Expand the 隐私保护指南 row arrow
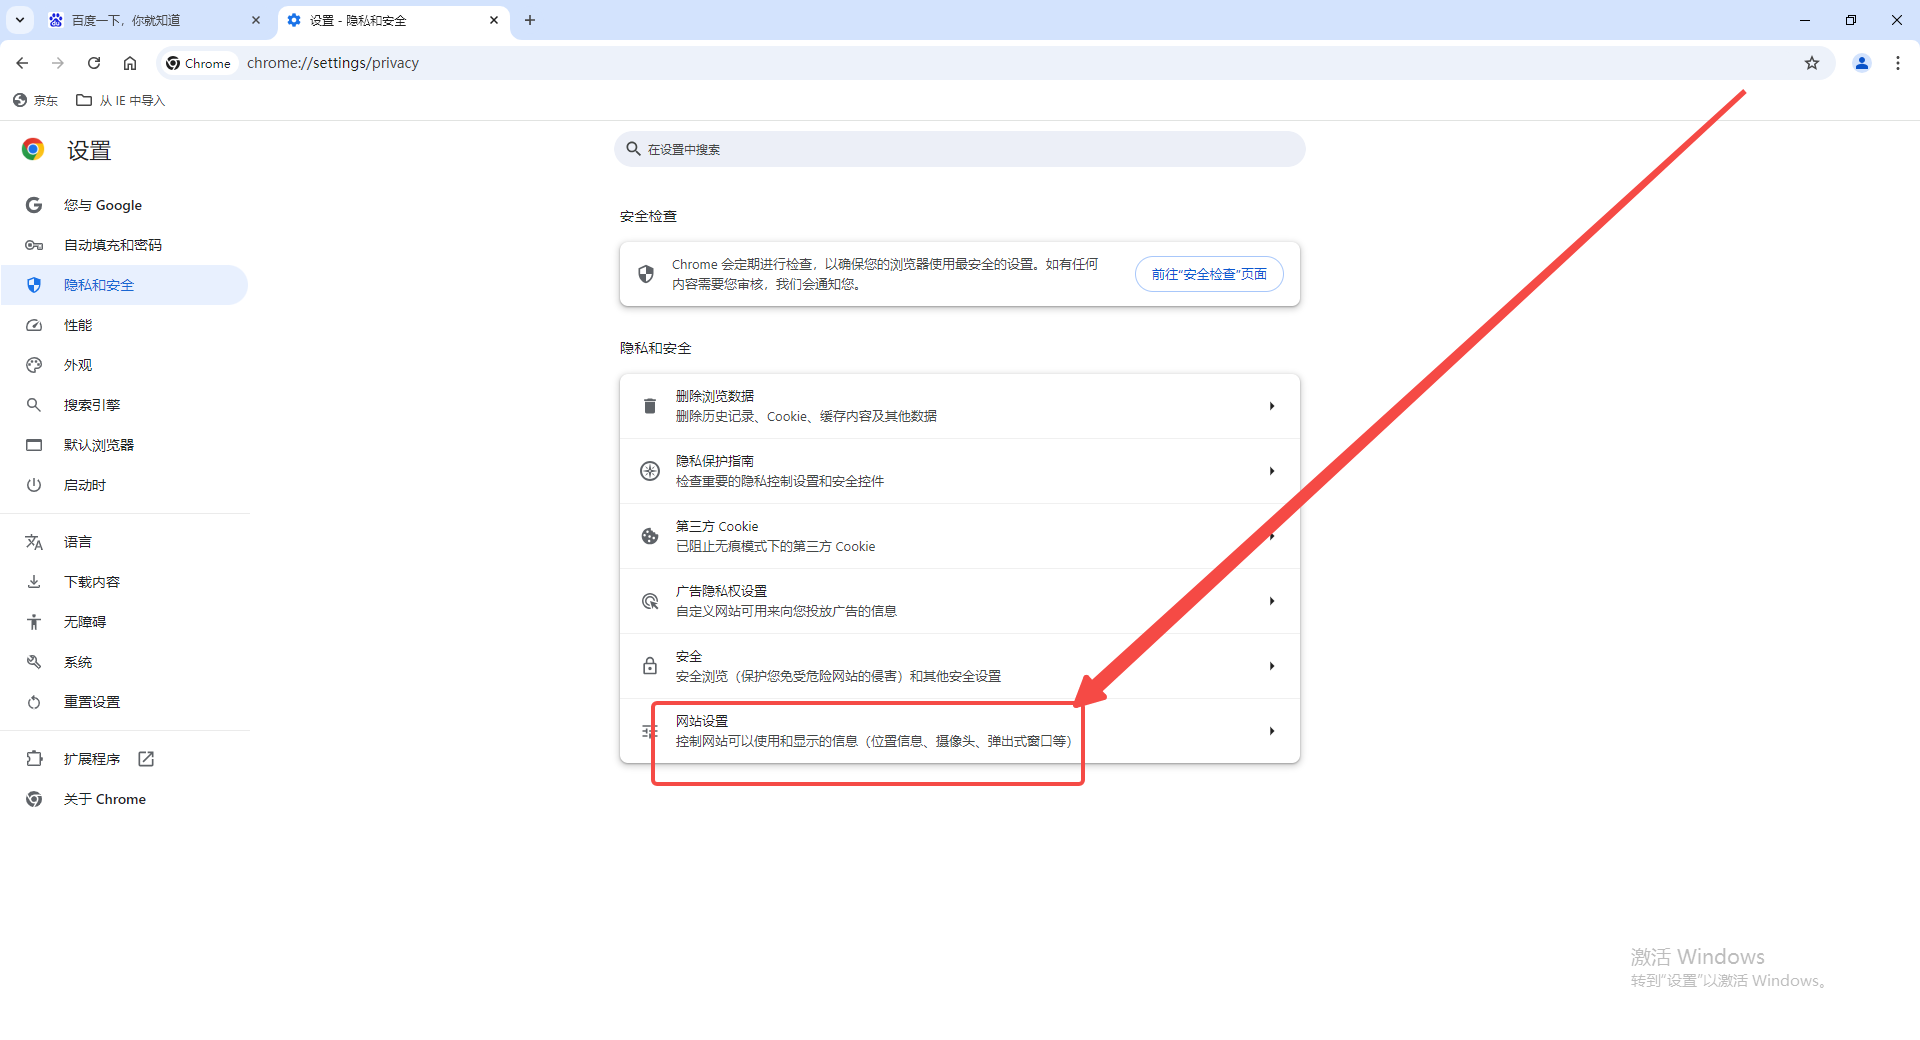This screenshot has width=1920, height=1040. point(1272,471)
